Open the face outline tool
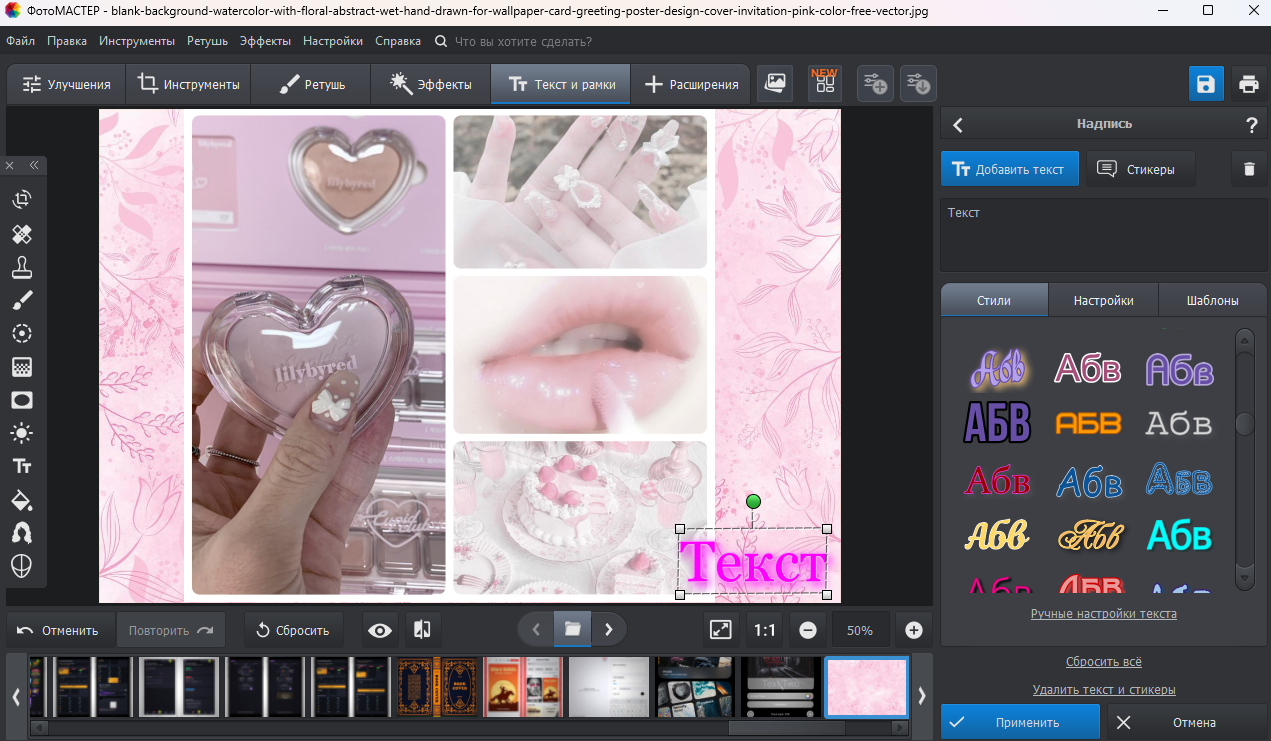 click(x=22, y=566)
